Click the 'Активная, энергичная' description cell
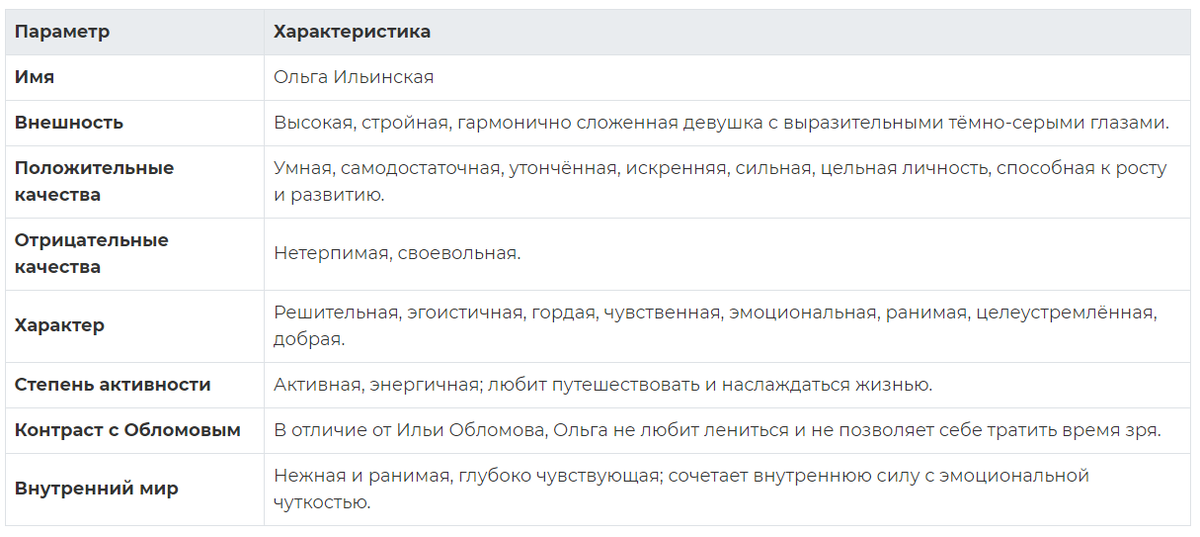1200x537 pixels. [x=603, y=385]
